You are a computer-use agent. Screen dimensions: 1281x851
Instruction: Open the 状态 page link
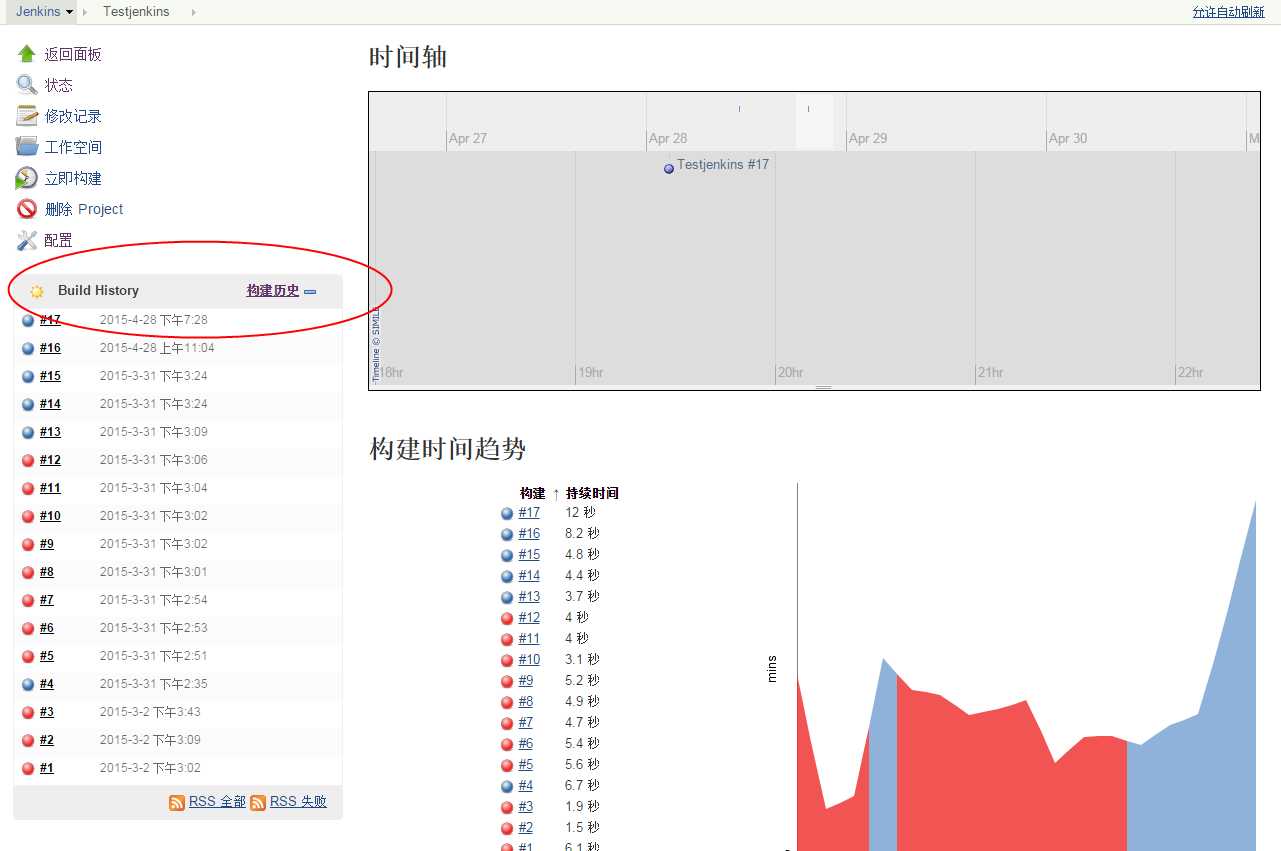click(x=59, y=85)
